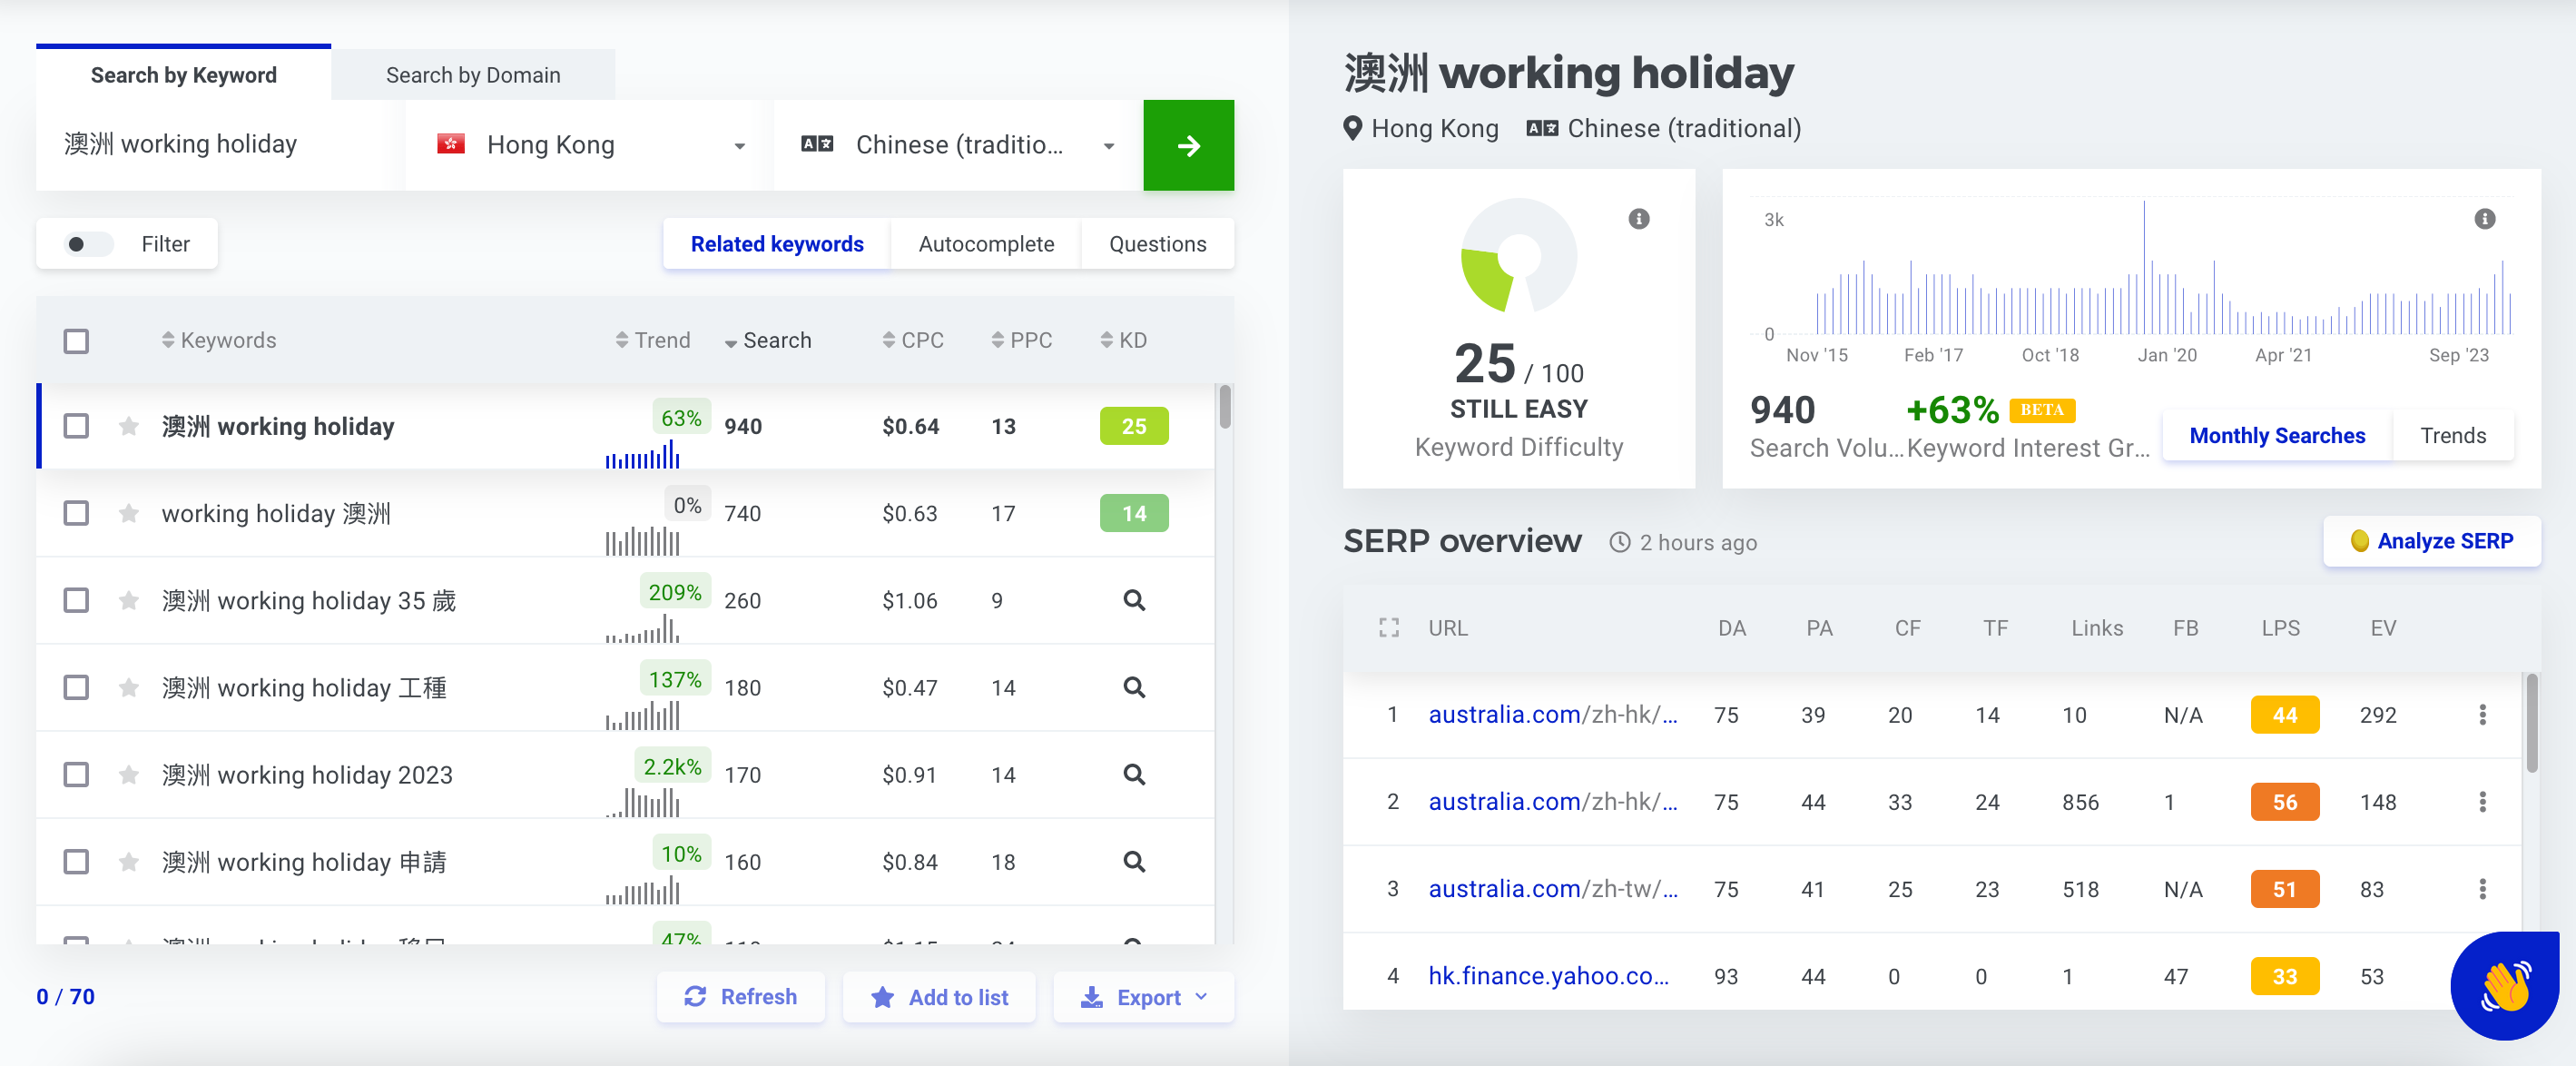Open options menu for SERP result 3

(x=2483, y=889)
